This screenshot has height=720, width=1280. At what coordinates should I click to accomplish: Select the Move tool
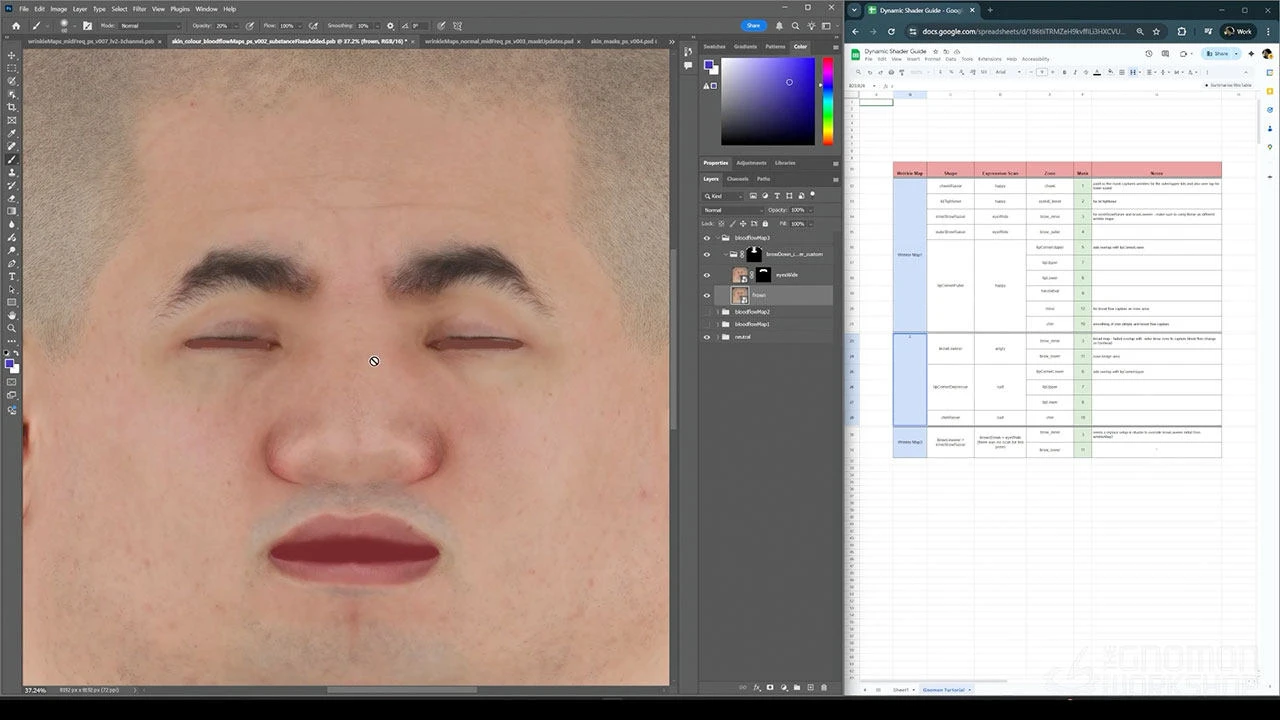point(12,55)
